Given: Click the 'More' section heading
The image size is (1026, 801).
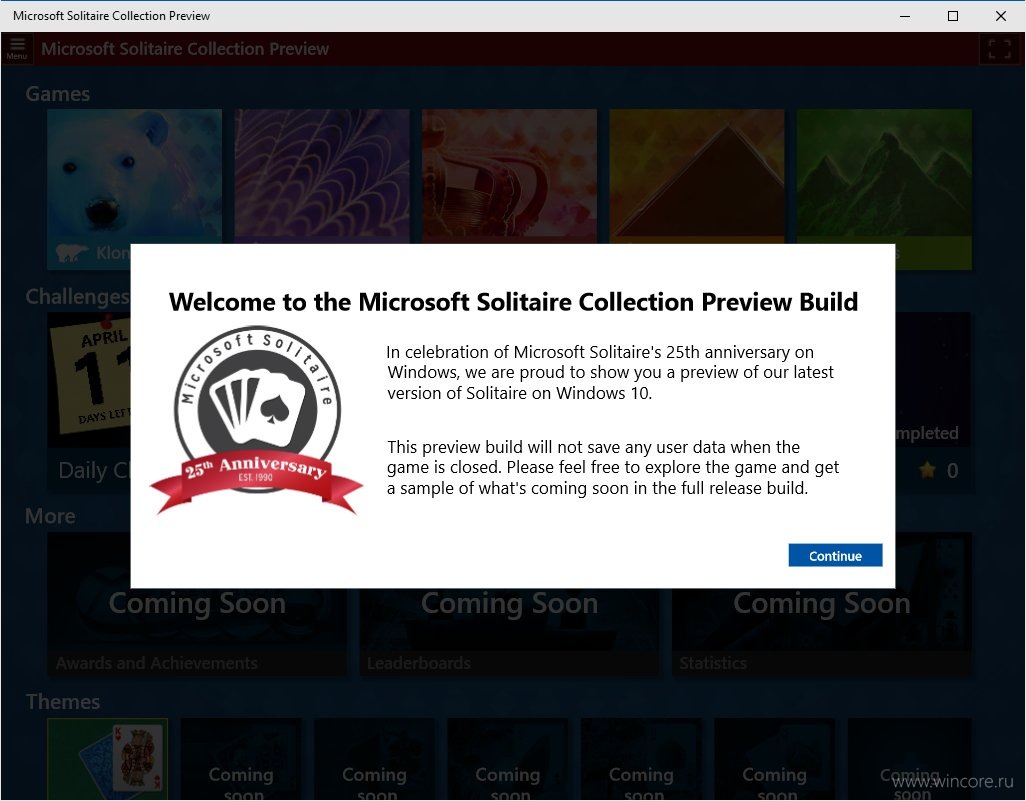Looking at the screenshot, I should pos(50,516).
